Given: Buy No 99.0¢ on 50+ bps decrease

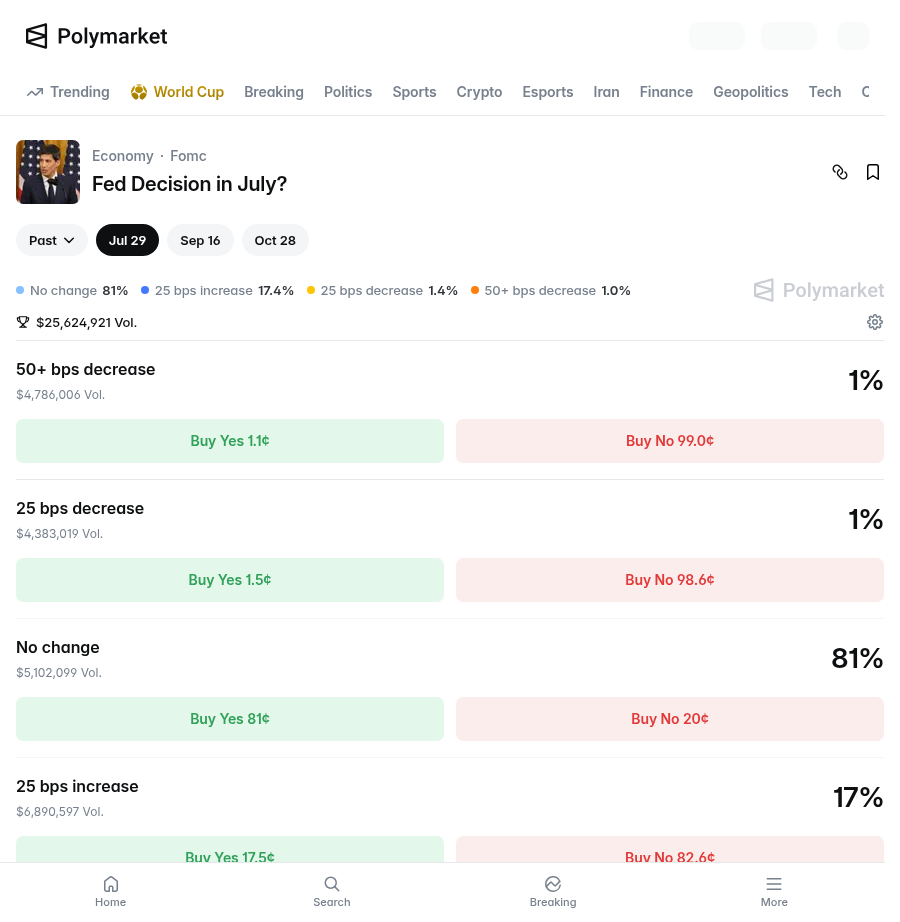Looking at the screenshot, I should coord(670,441).
